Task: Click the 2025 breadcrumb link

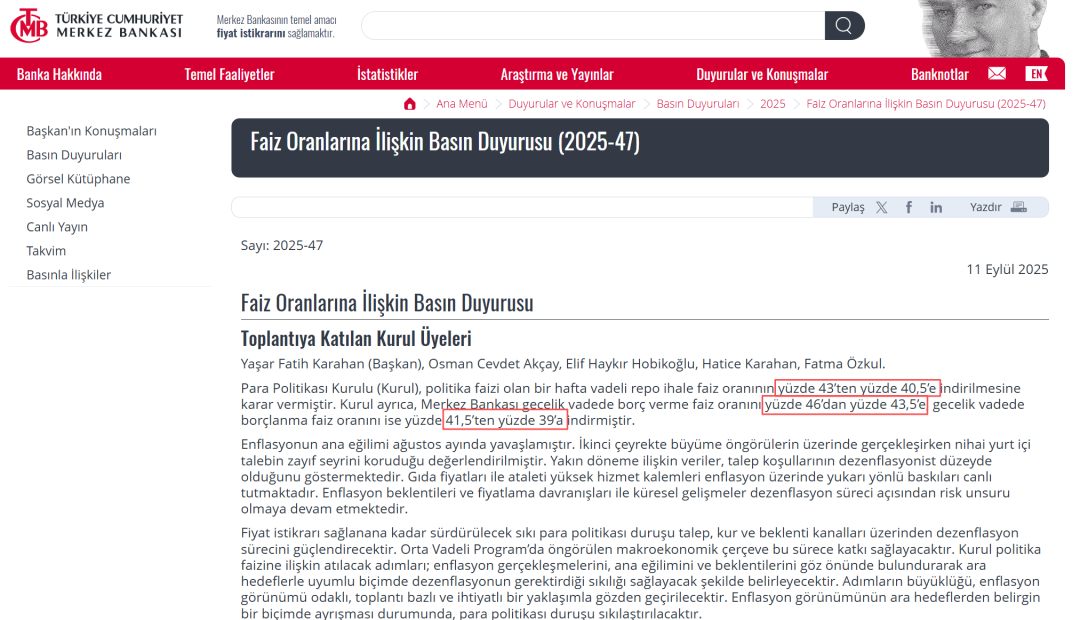Action: pyautogui.click(x=772, y=104)
